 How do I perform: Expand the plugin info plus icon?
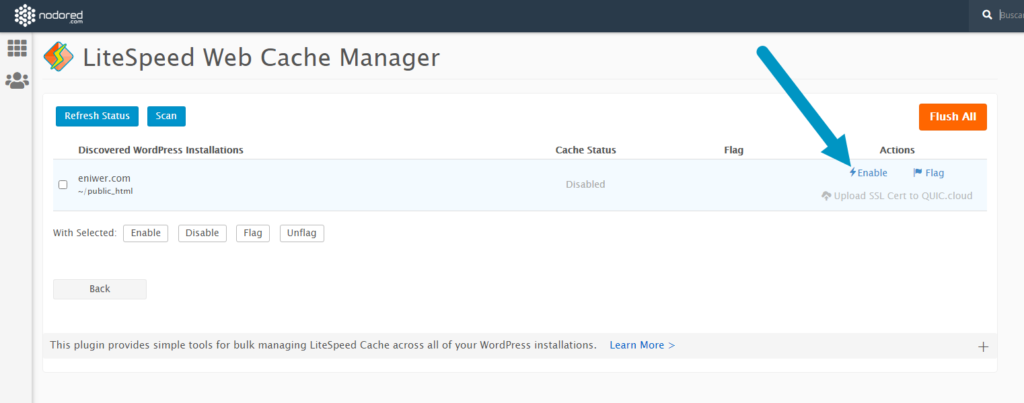983,347
